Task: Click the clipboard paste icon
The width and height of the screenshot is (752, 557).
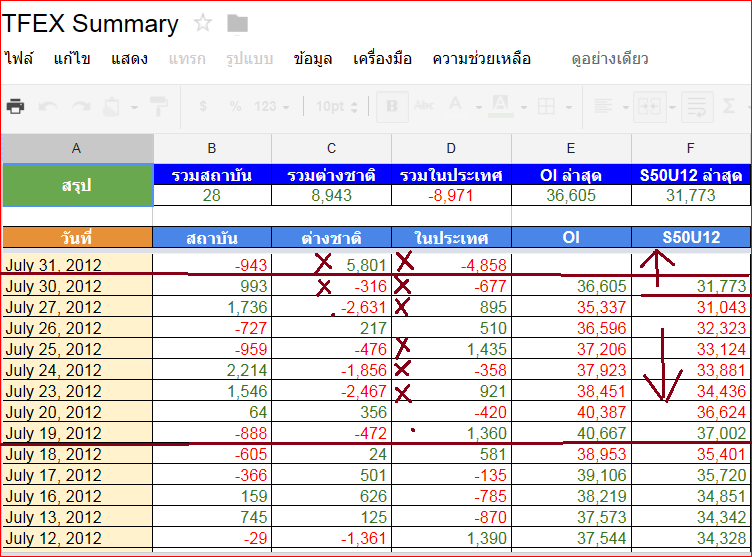Action: 111,106
